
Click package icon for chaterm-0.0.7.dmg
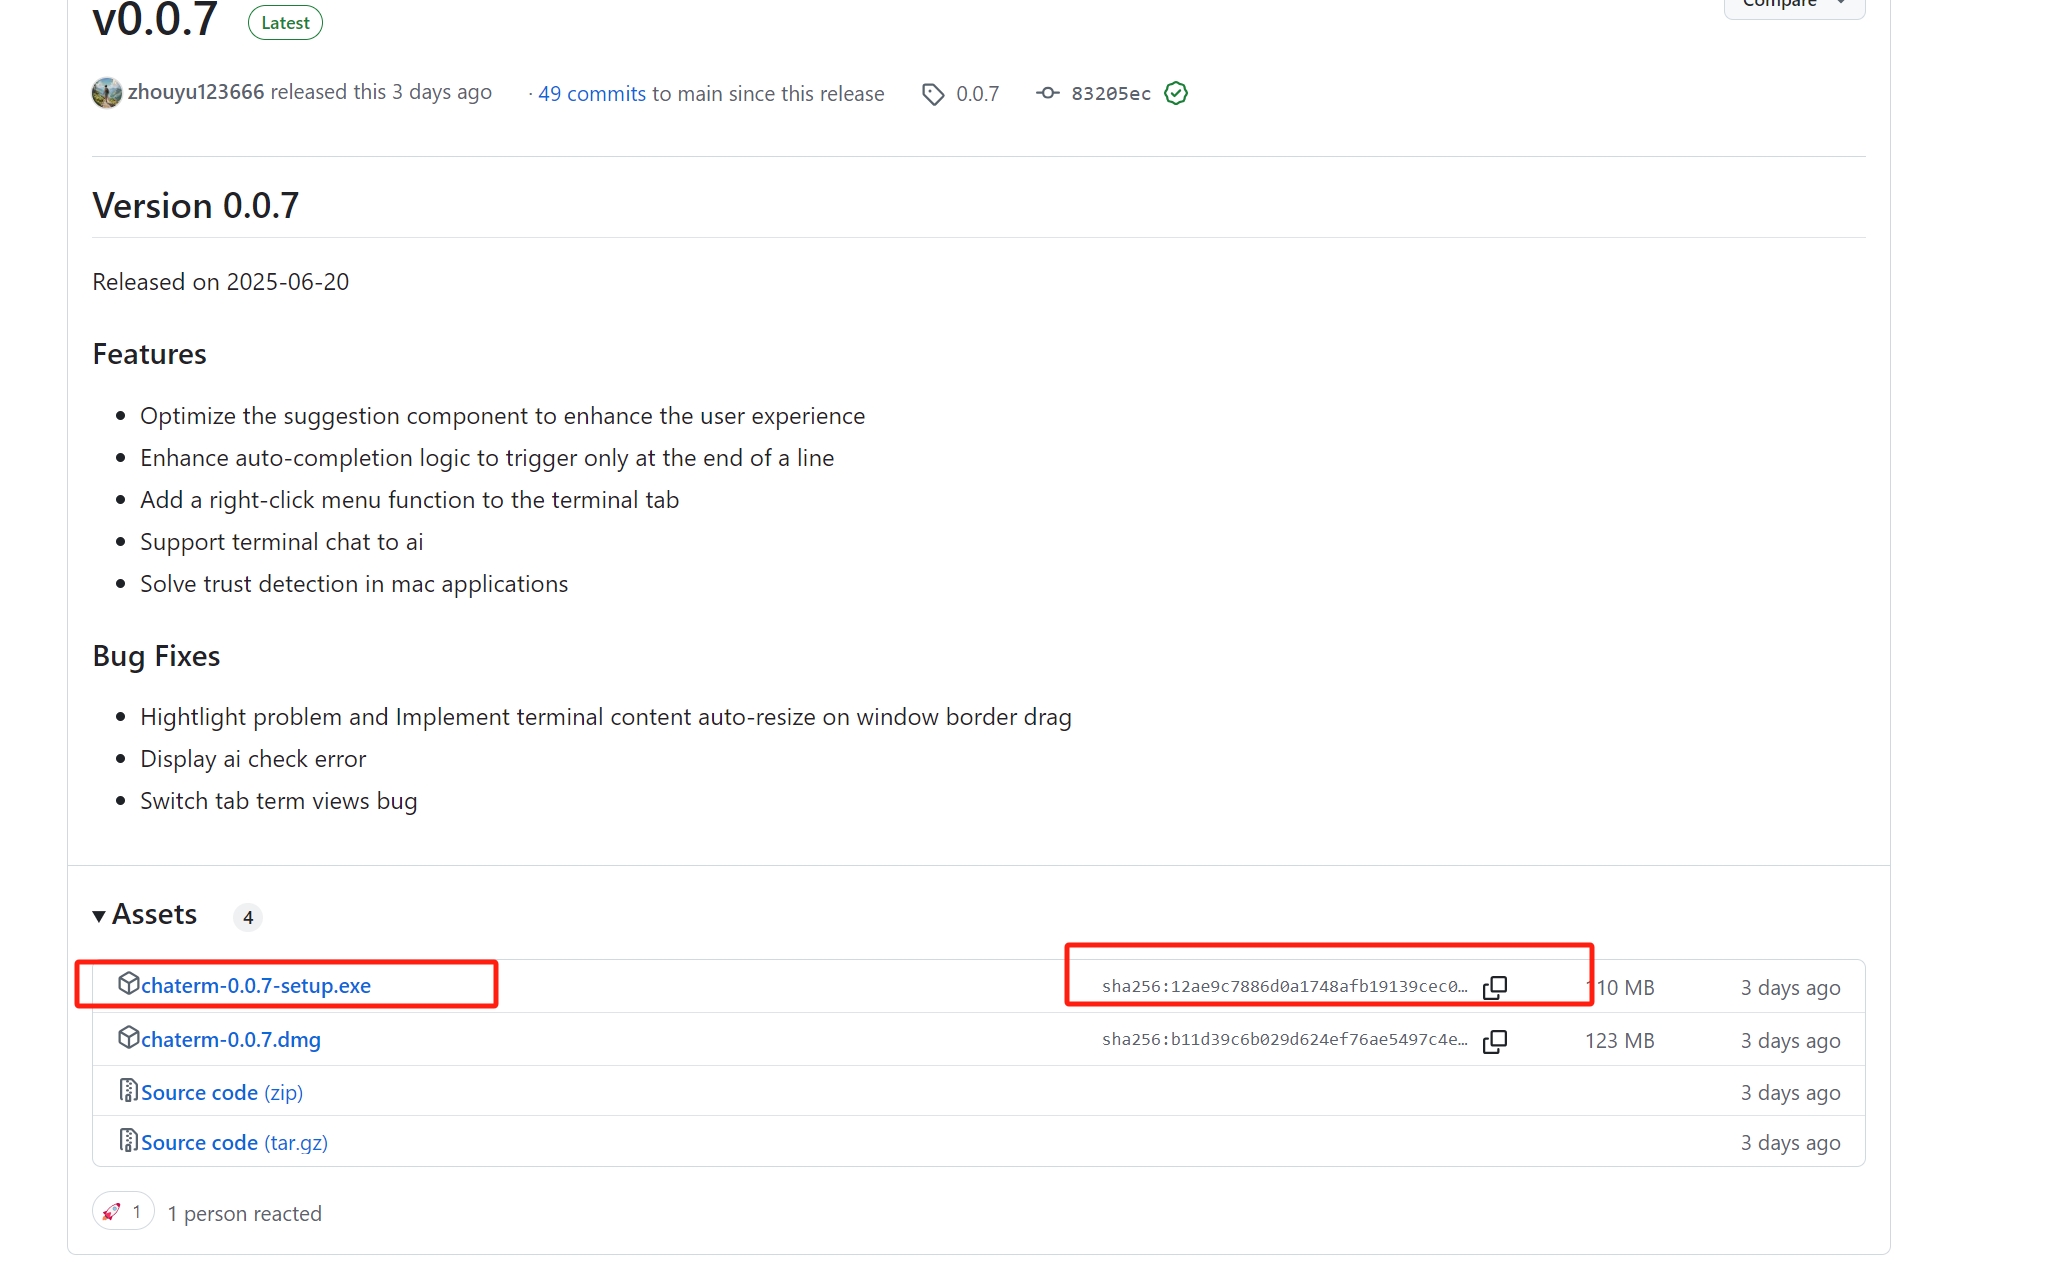coord(129,1038)
